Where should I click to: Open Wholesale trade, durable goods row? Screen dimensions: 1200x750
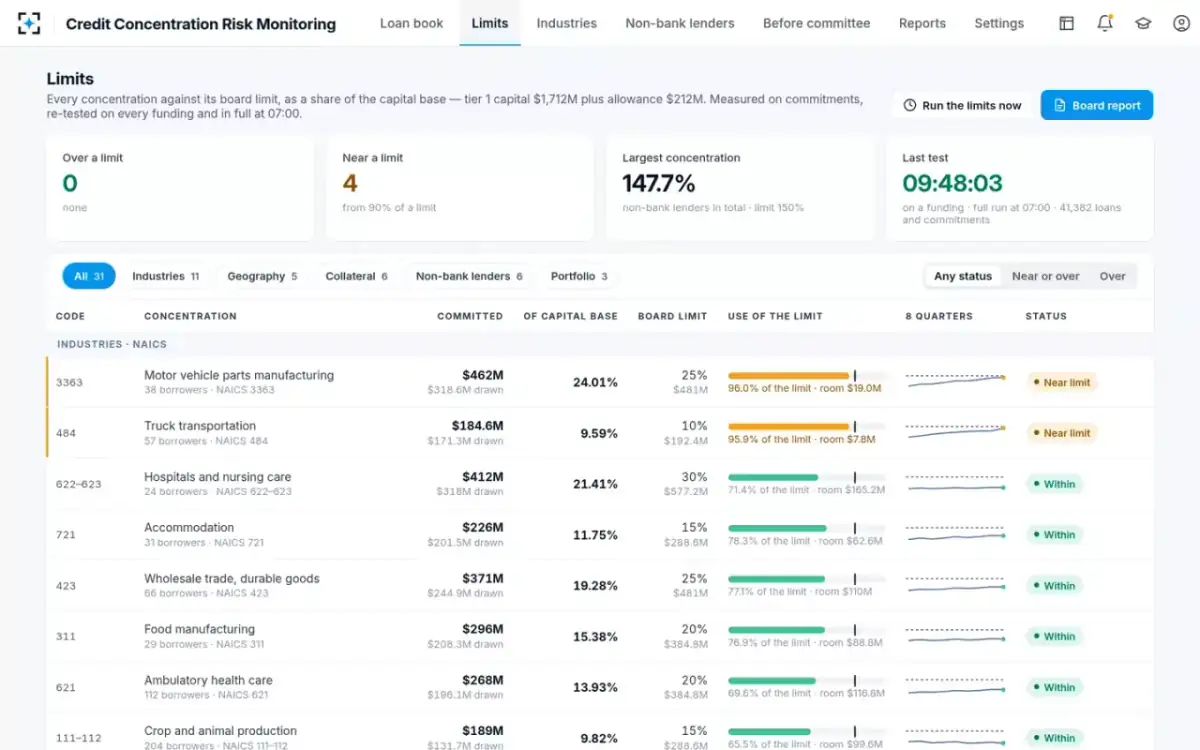[x=600, y=585]
